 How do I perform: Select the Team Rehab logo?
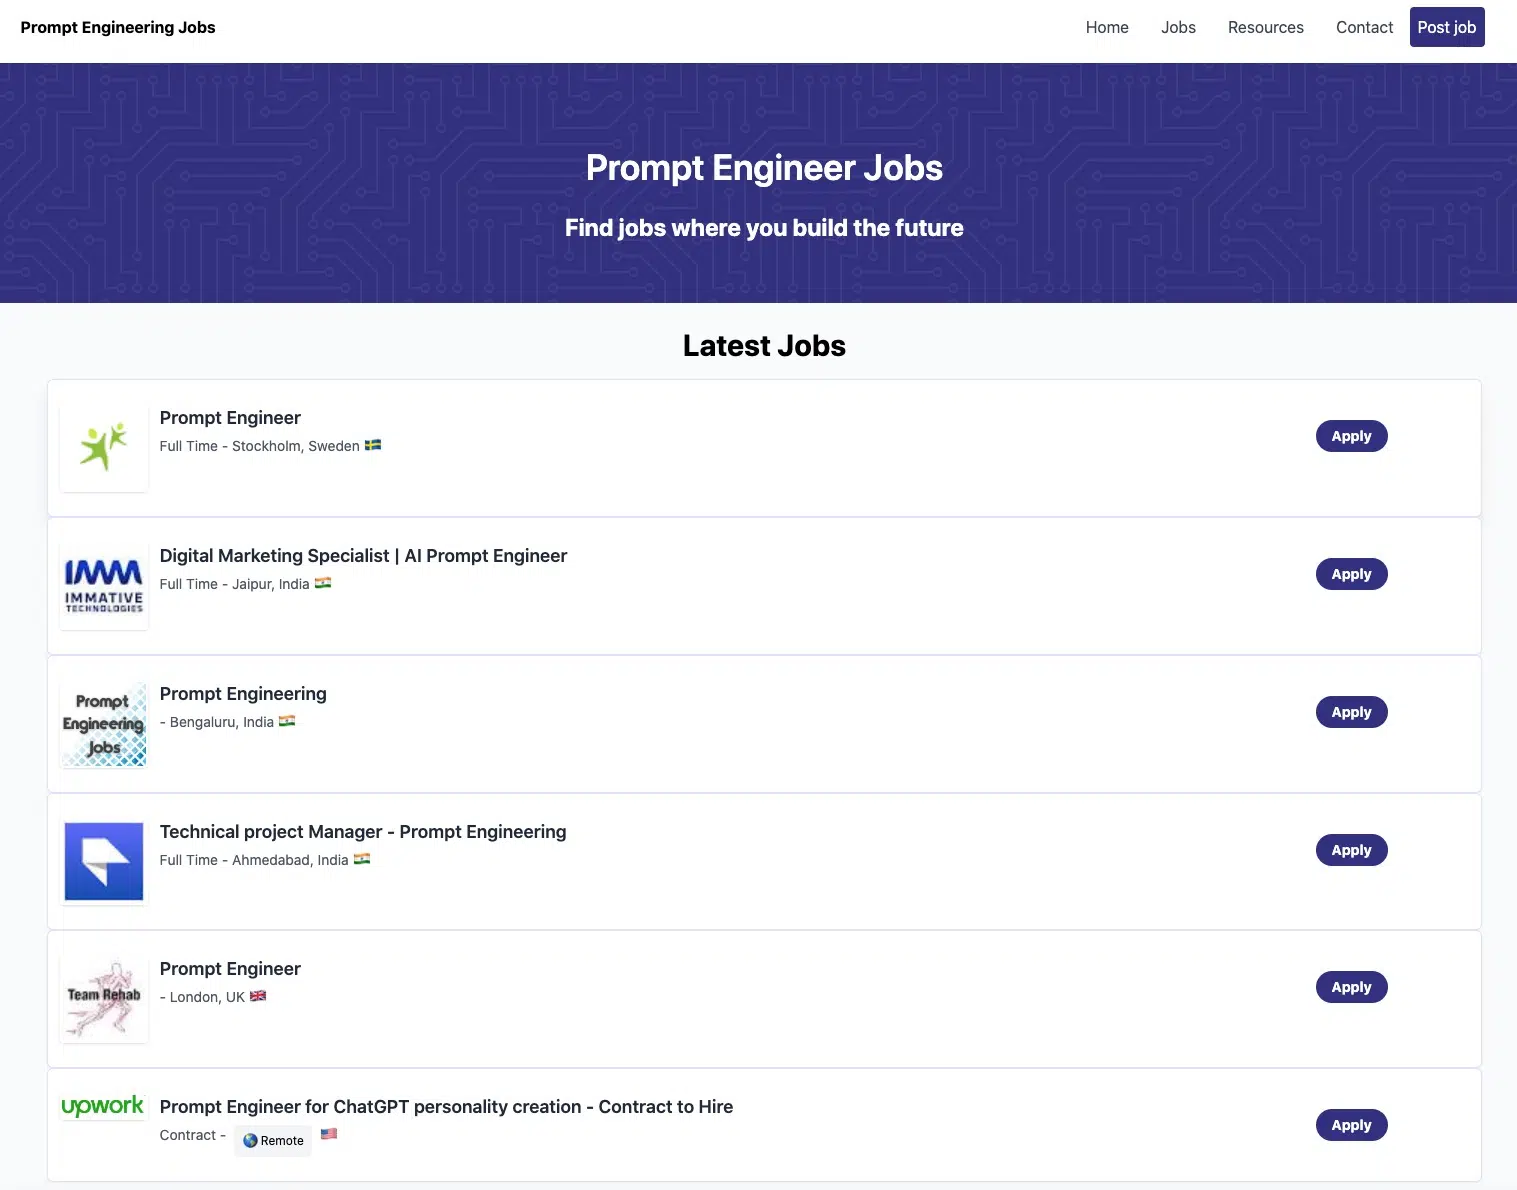[x=103, y=999]
